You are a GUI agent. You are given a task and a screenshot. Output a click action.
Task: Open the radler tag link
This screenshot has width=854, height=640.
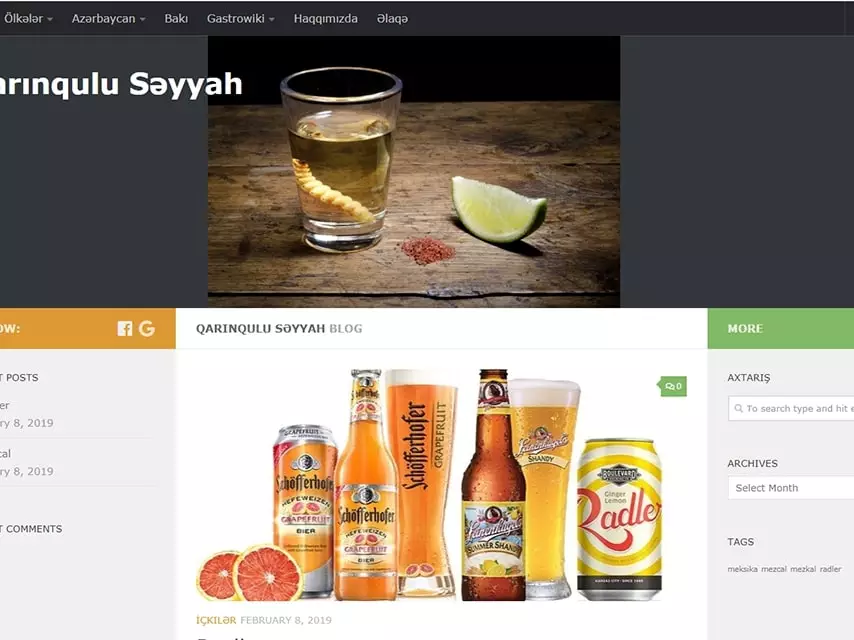pos(831,569)
